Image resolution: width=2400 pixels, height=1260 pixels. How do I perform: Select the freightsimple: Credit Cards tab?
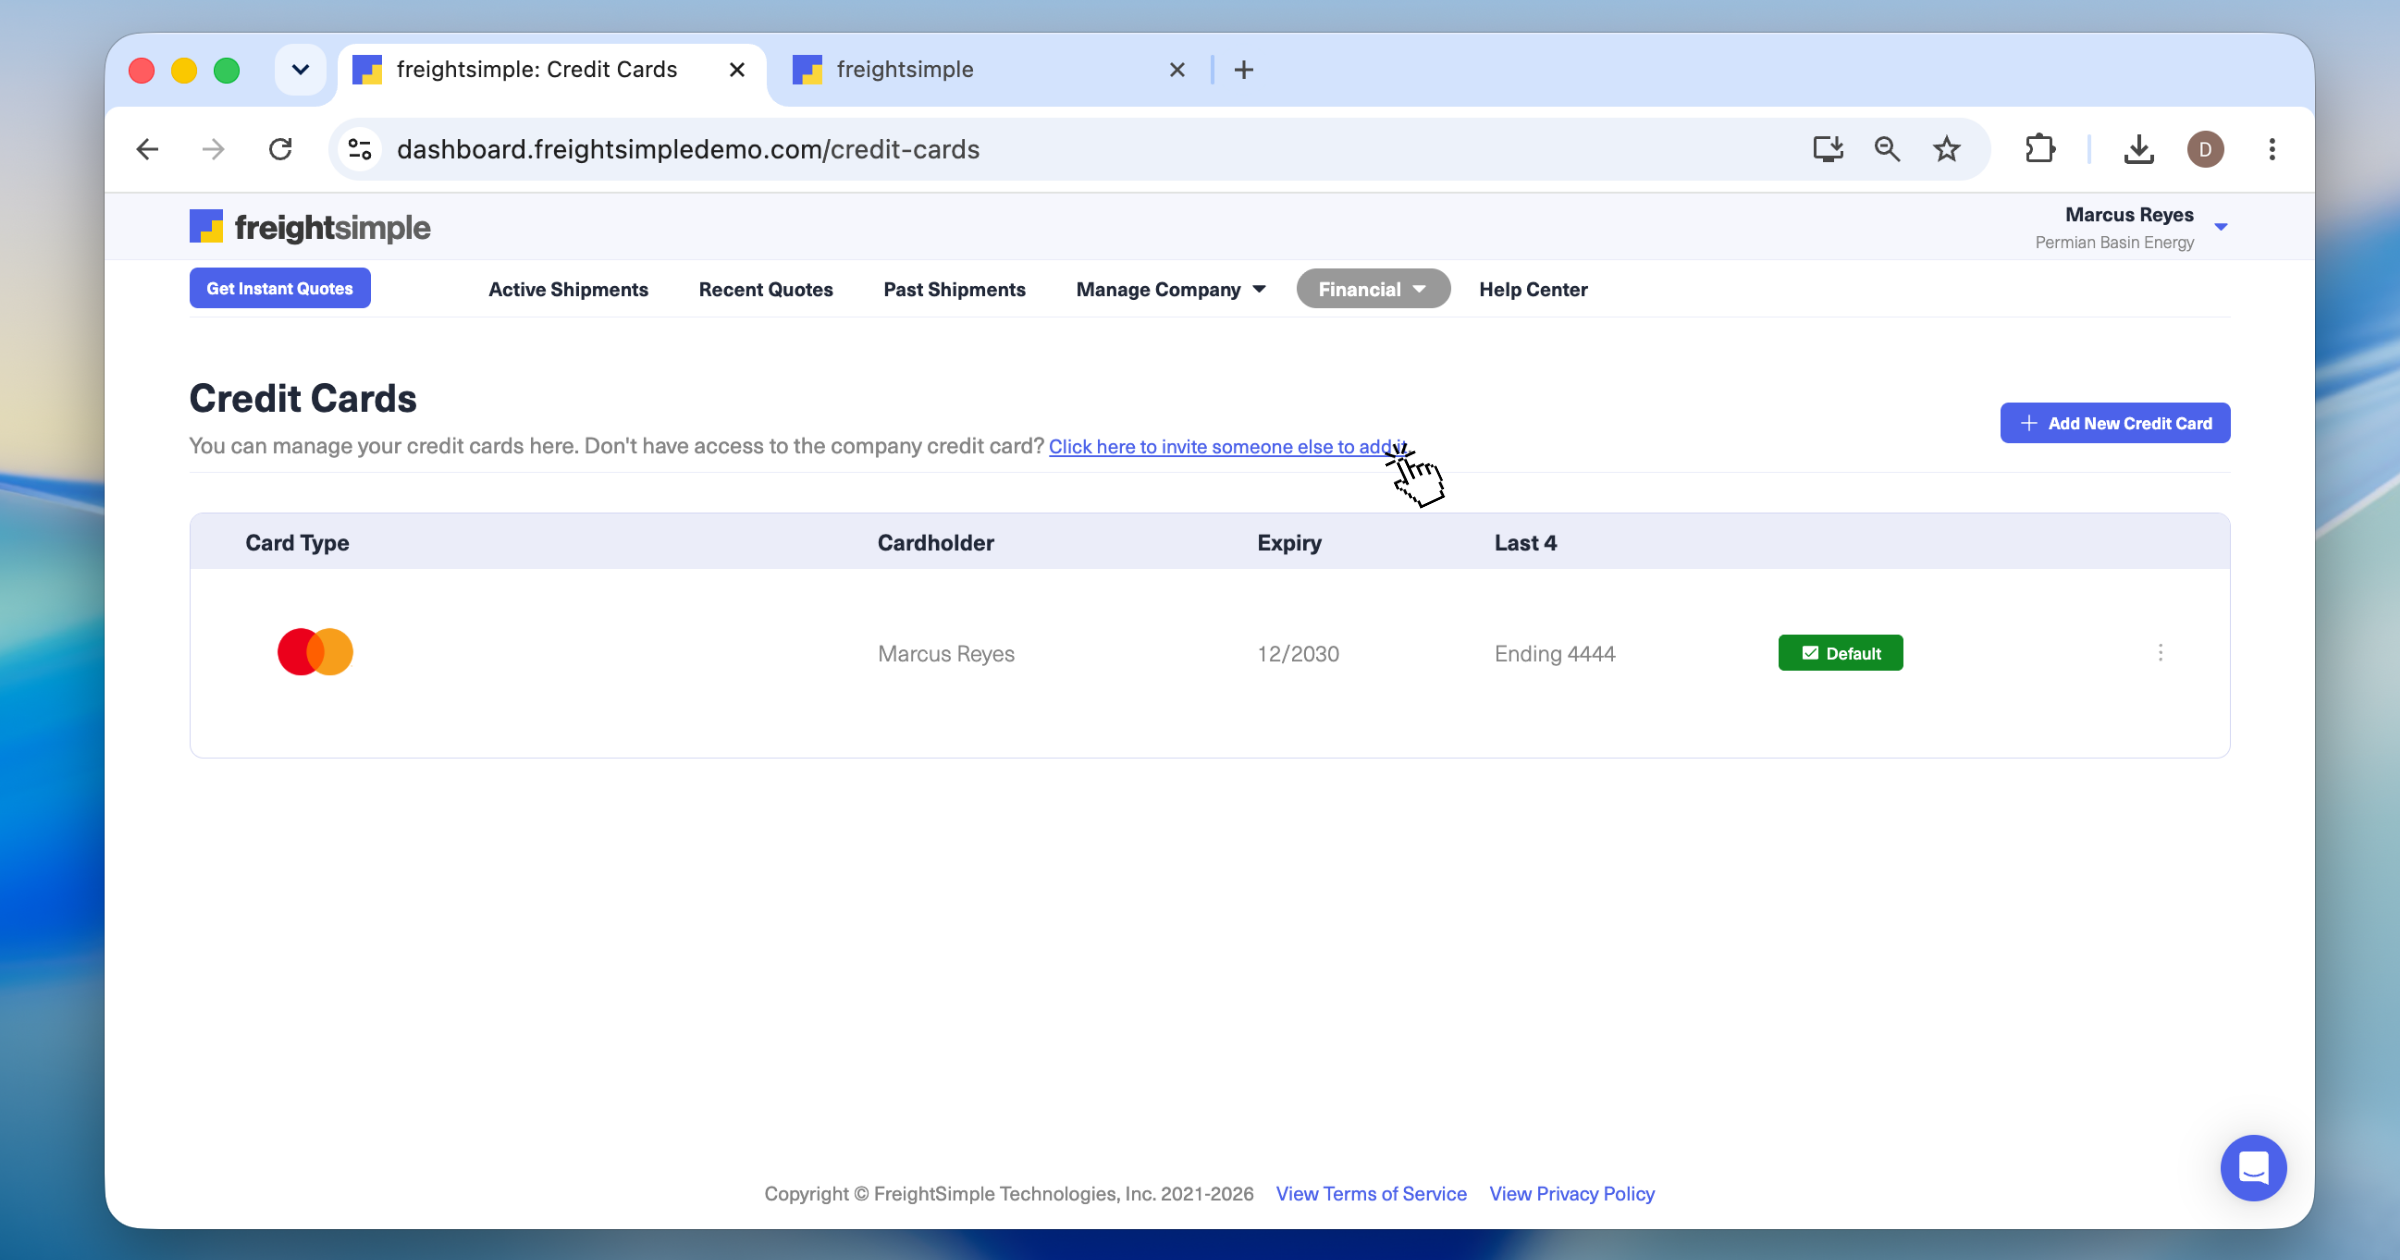[x=550, y=70]
